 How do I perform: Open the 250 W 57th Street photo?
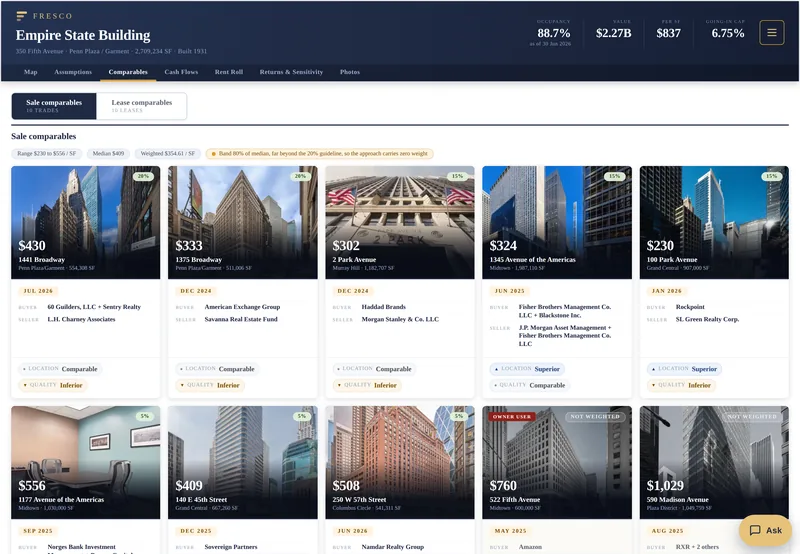click(400, 462)
